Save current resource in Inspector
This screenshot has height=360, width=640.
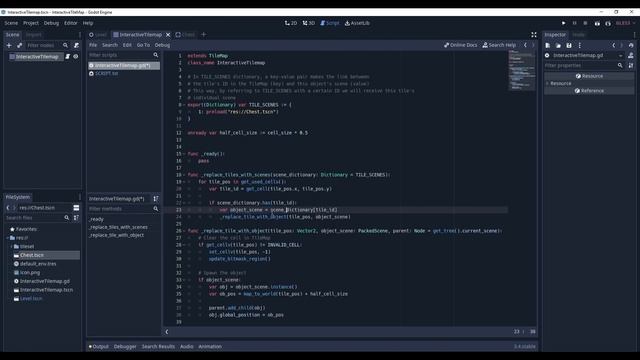point(569,45)
